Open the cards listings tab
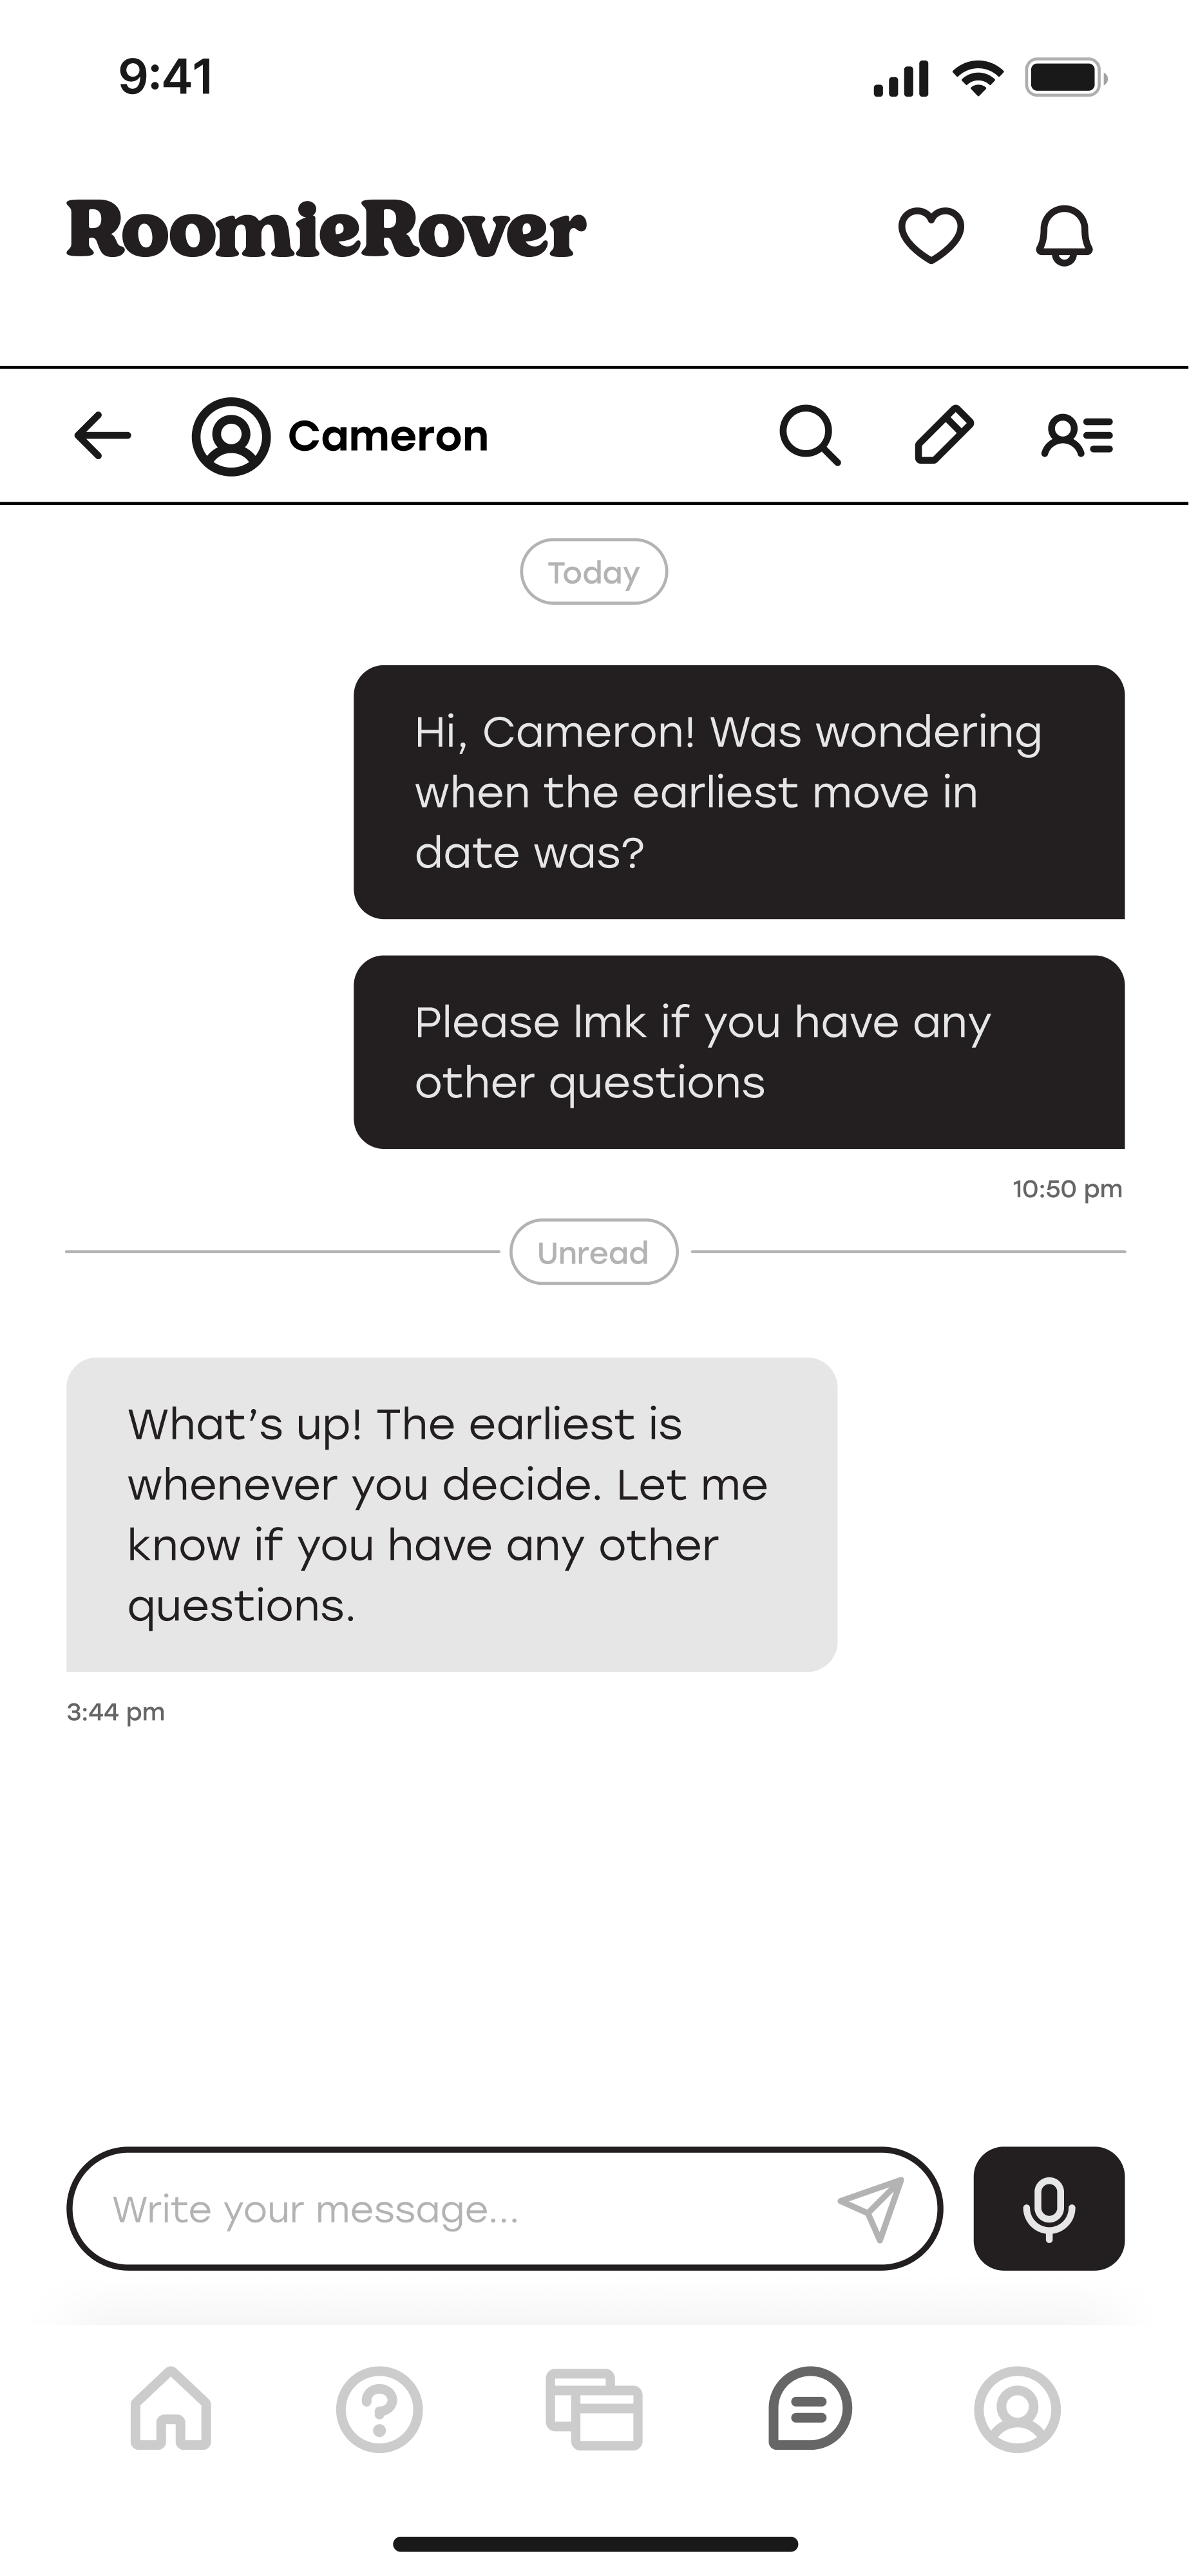 (594, 2408)
